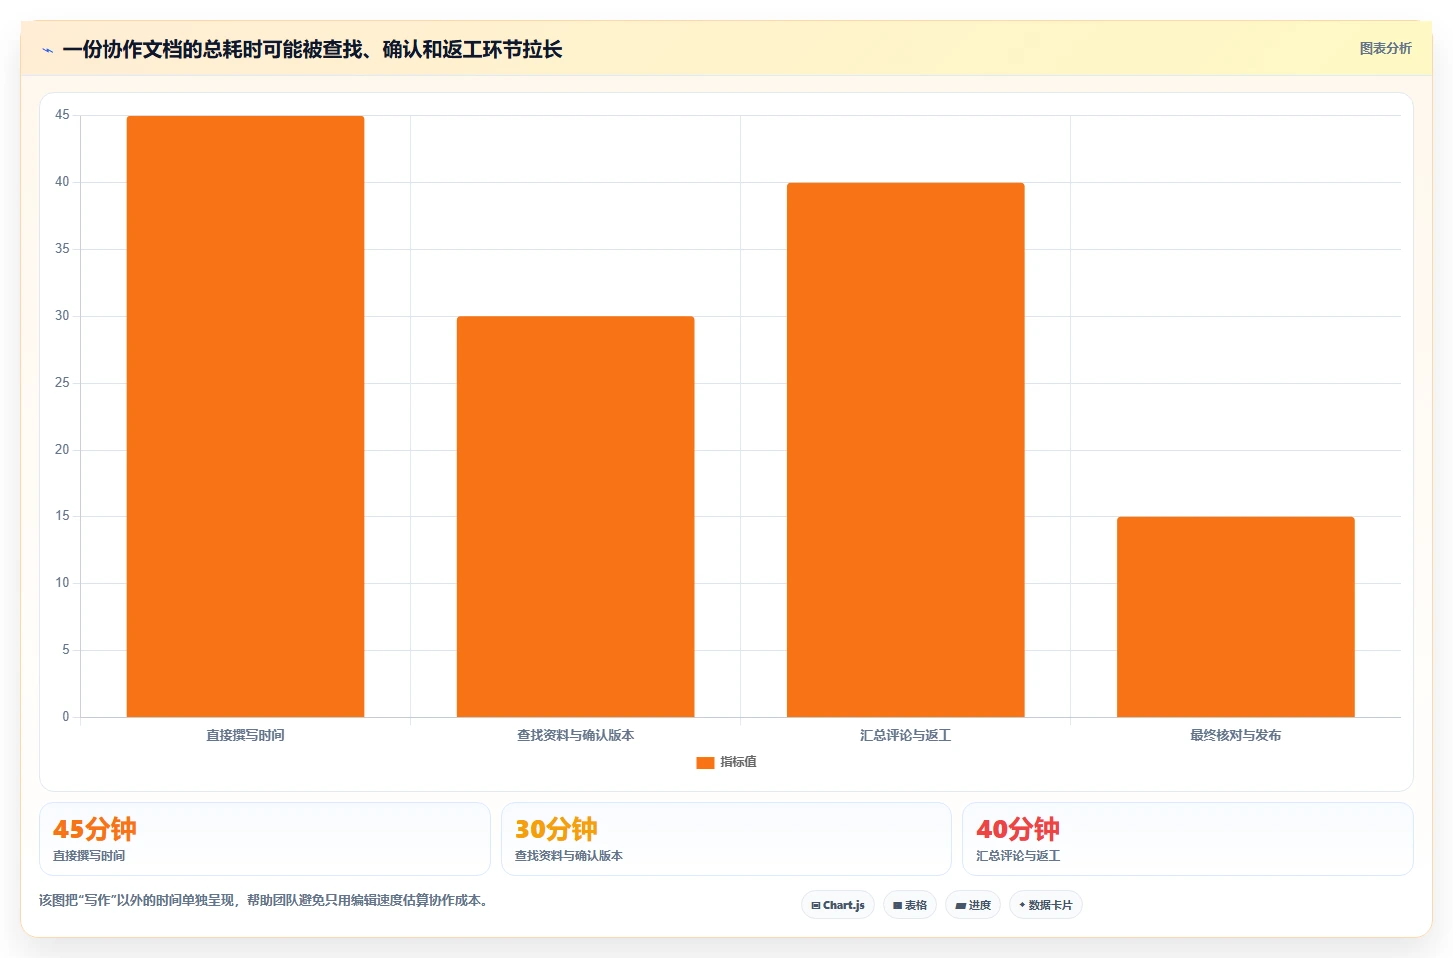Select the 进度 tag chip

[972, 905]
